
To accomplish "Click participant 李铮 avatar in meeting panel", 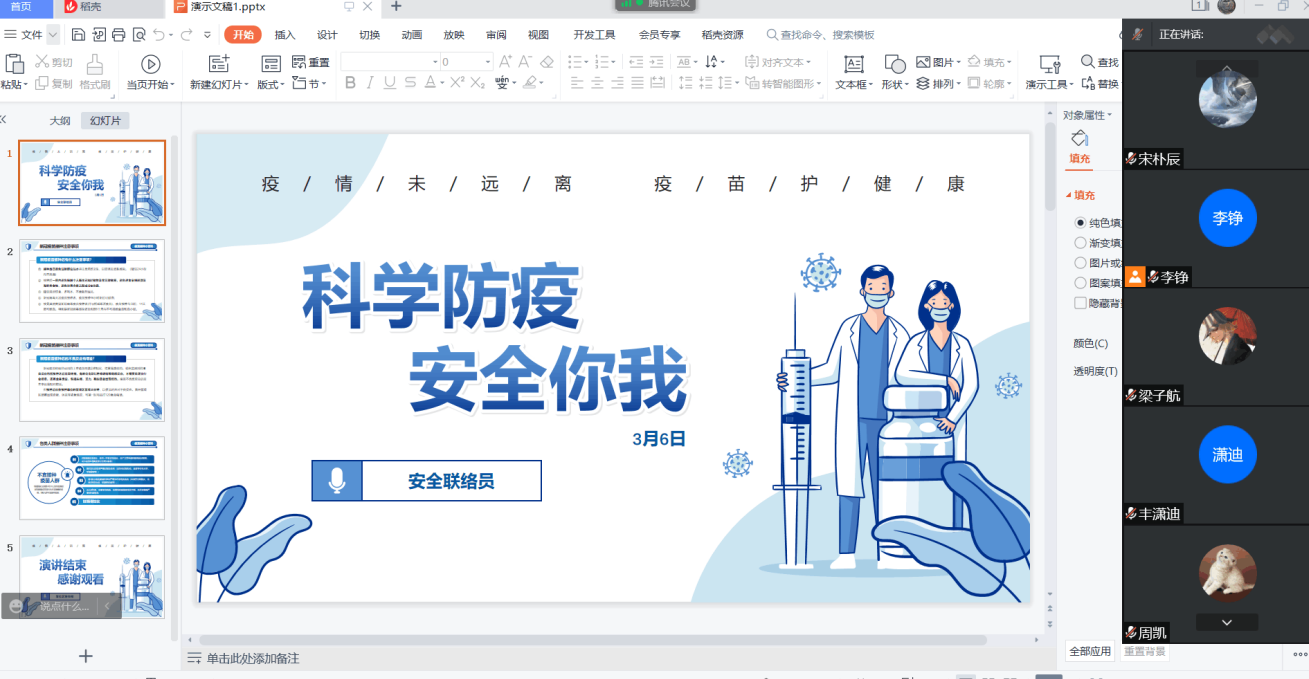I will tap(1227, 218).
